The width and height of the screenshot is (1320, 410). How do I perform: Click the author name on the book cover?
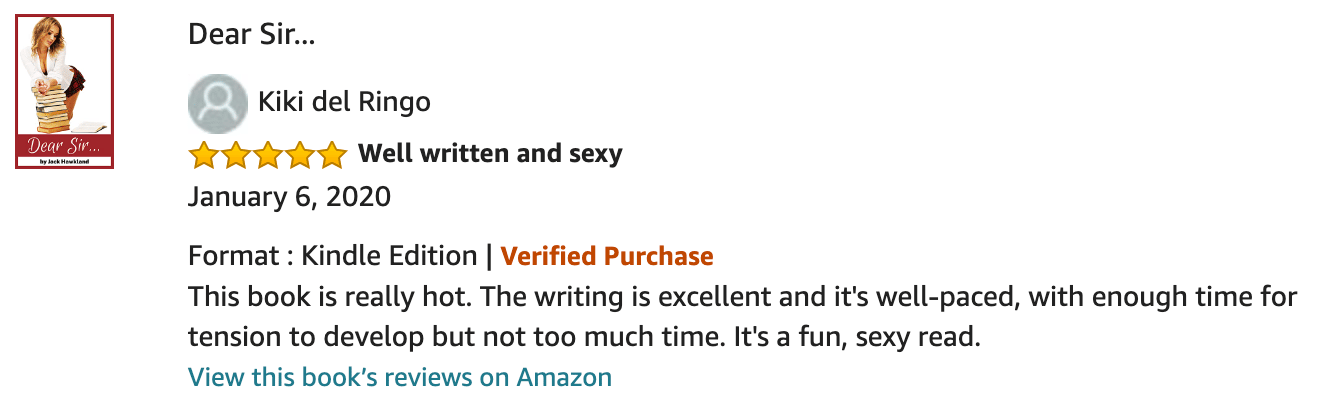point(64,161)
